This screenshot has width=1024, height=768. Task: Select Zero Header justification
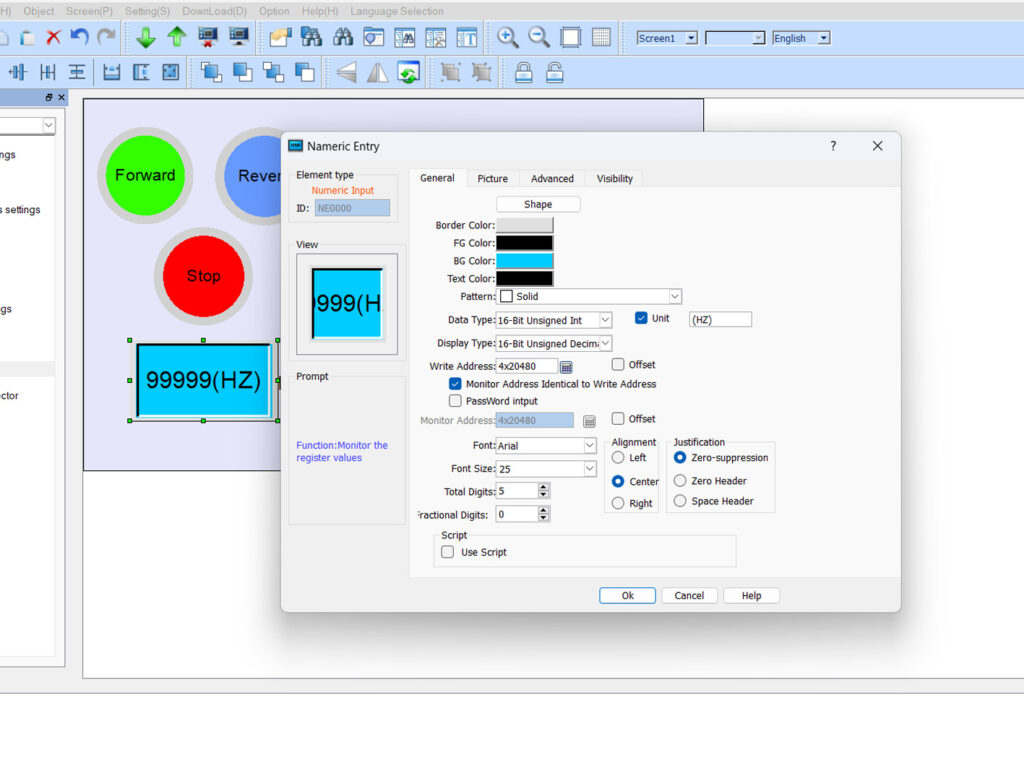pos(680,481)
